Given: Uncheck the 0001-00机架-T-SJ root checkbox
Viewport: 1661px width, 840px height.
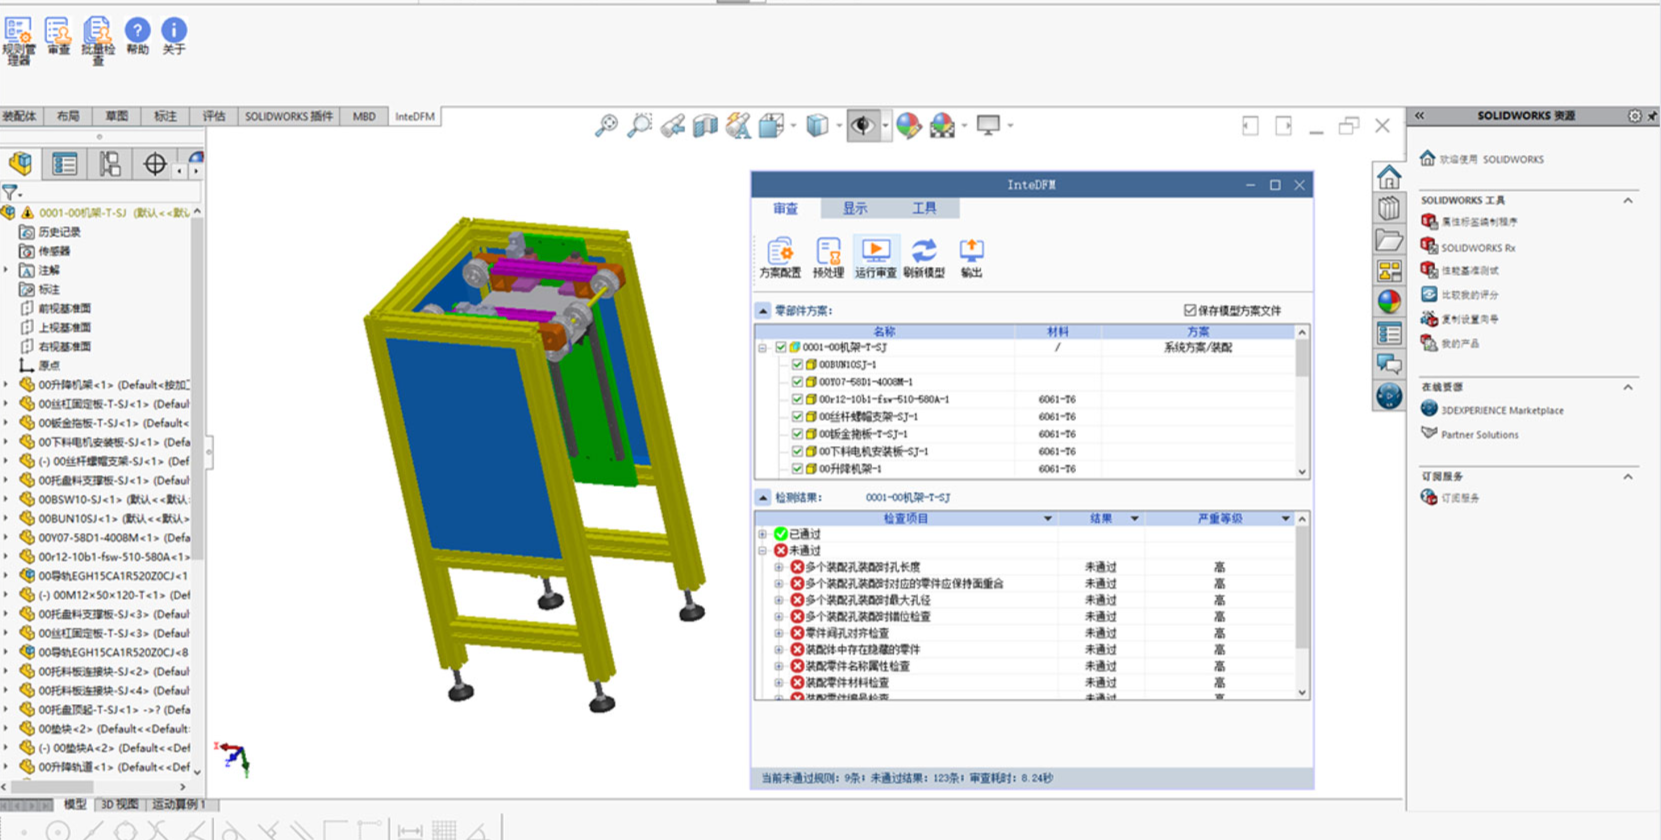Looking at the screenshot, I should [x=781, y=347].
